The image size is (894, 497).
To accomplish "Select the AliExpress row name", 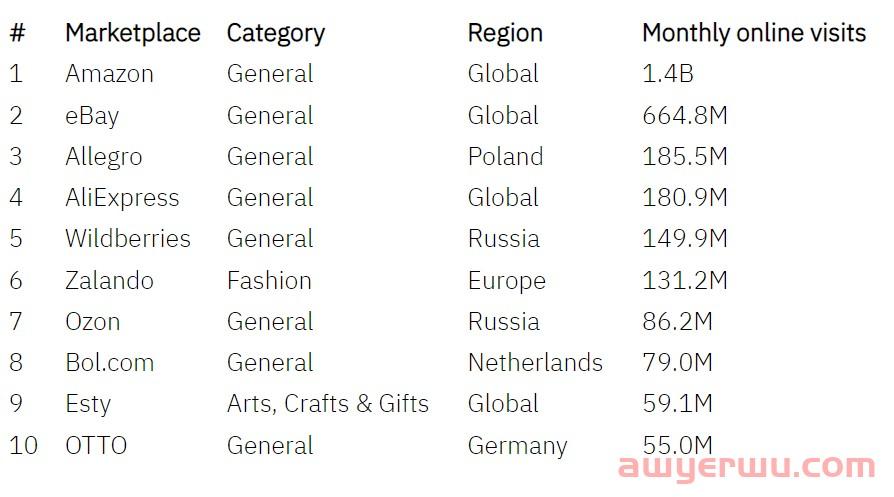I will pyautogui.click(x=122, y=198).
